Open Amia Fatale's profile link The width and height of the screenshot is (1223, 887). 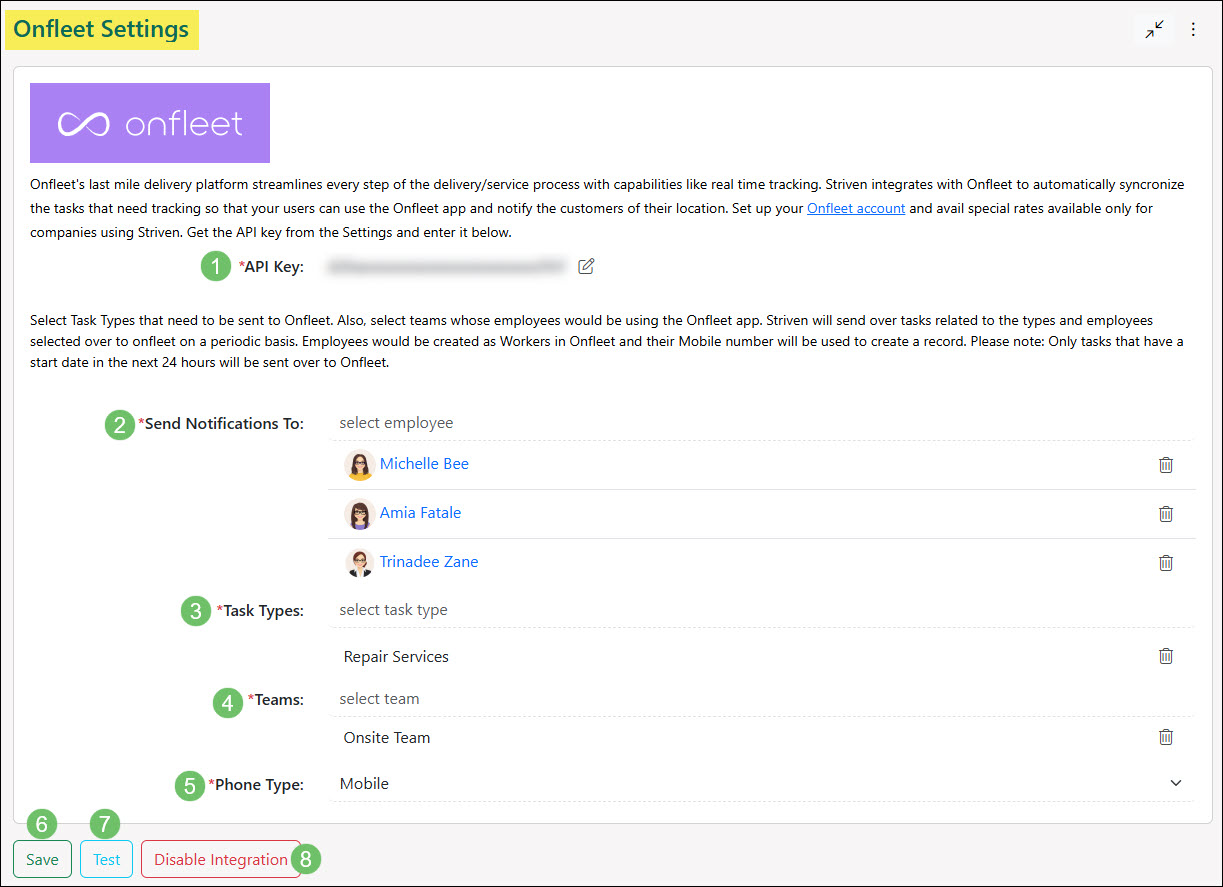coord(420,513)
